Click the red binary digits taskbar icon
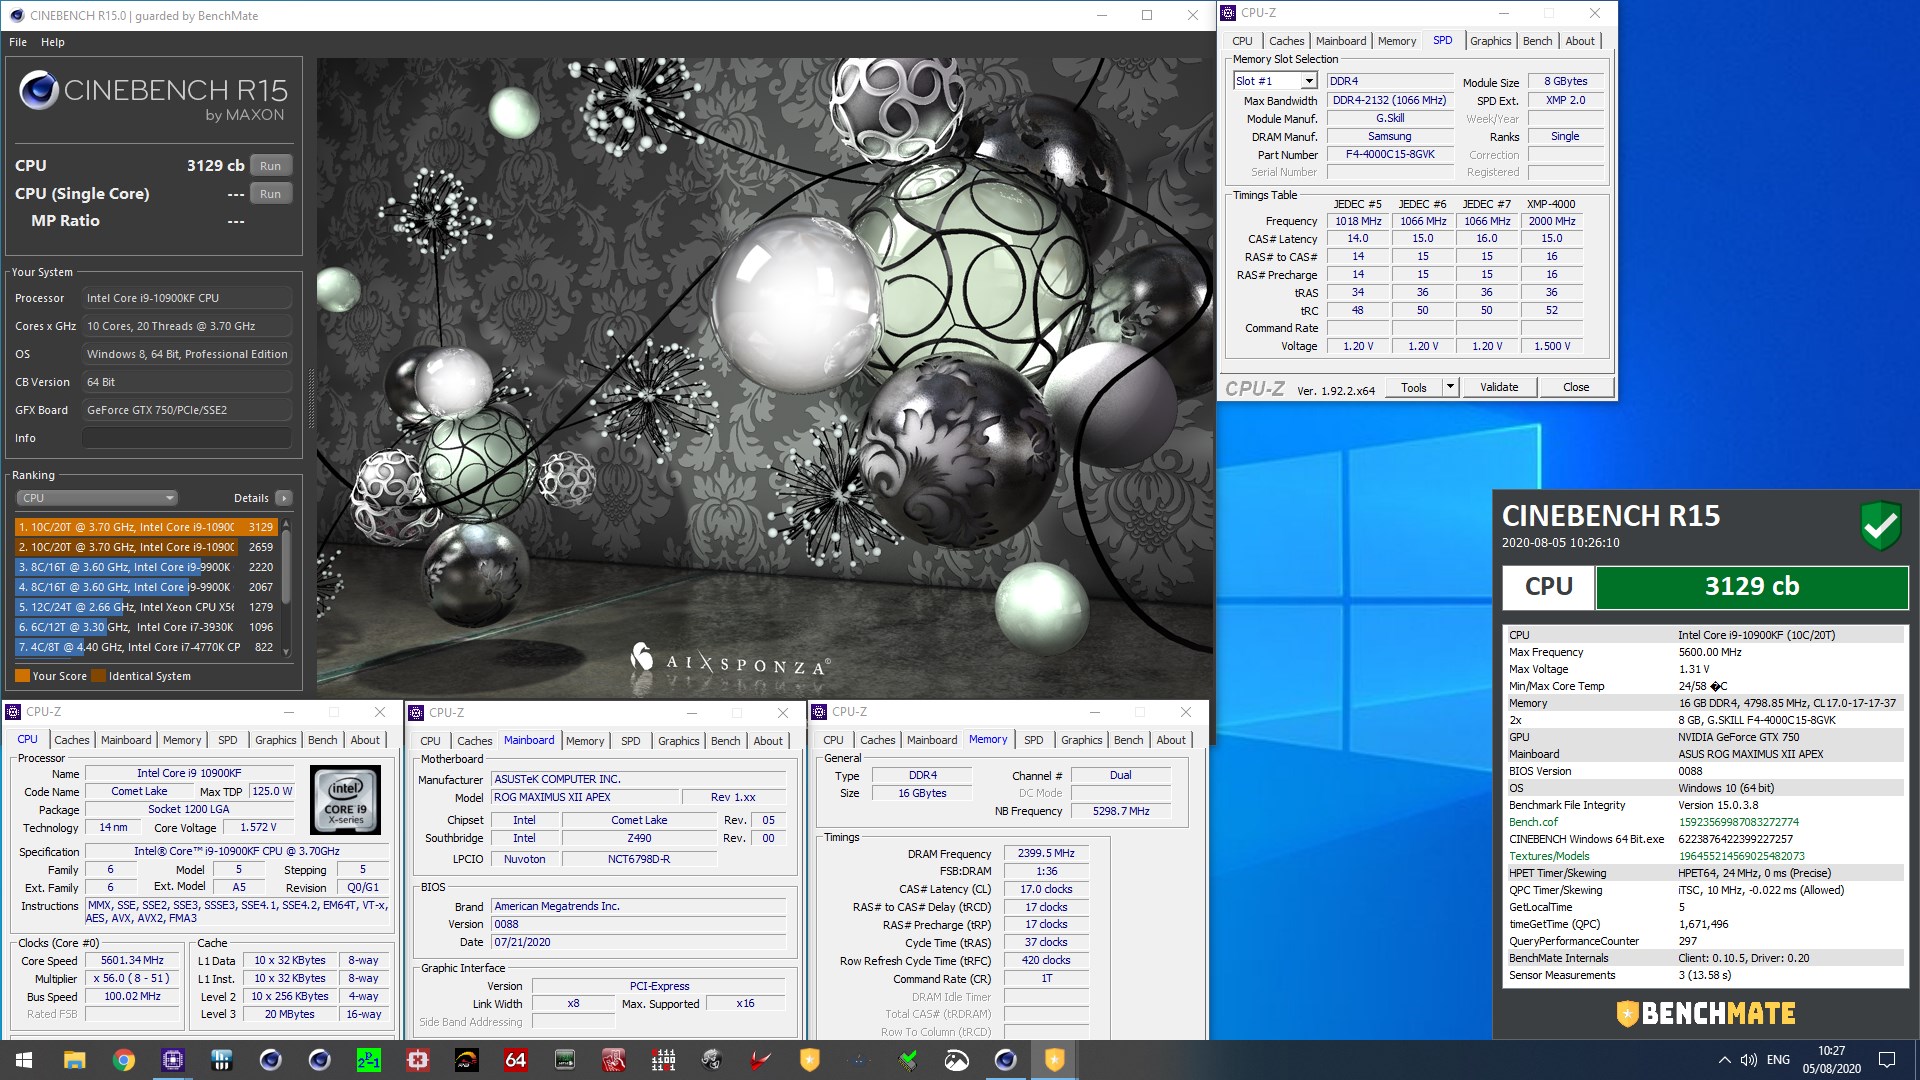Viewport: 1920px width, 1080px height. [x=662, y=1060]
